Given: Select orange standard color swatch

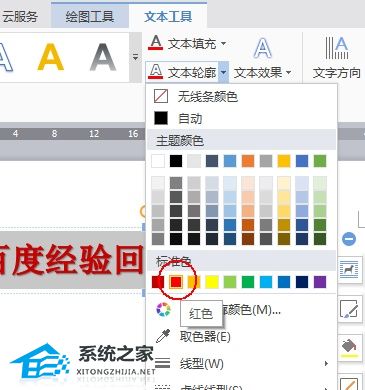Looking at the screenshot, I should [194, 282].
